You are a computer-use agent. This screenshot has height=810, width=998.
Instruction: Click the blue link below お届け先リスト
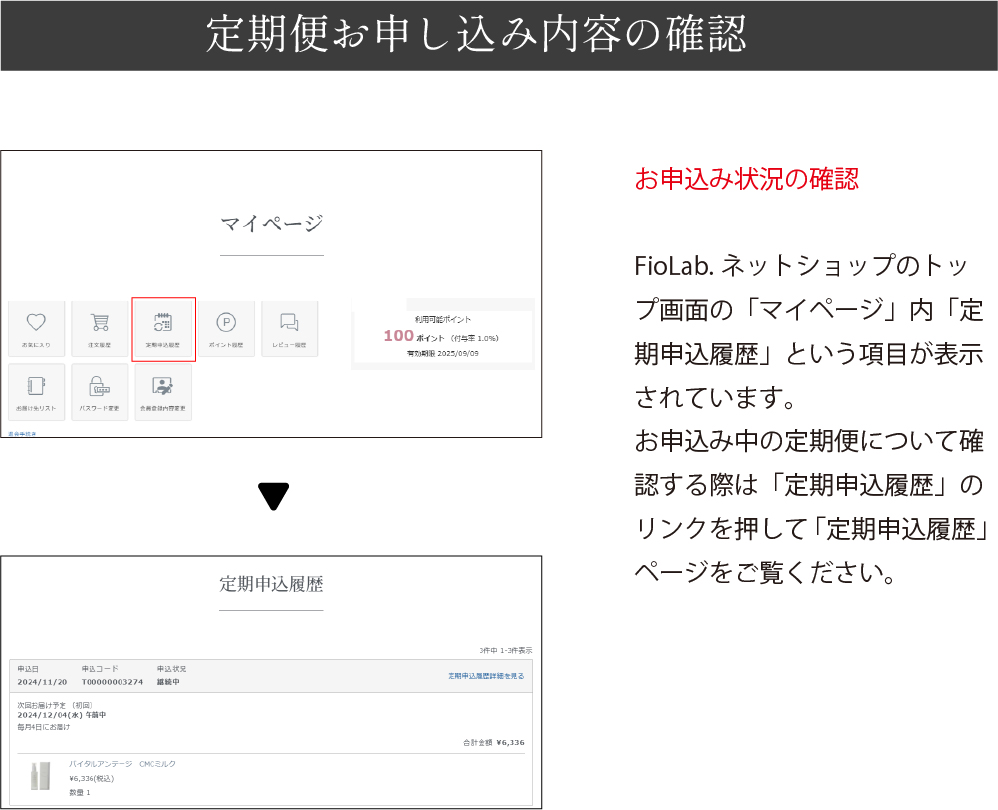(22, 434)
